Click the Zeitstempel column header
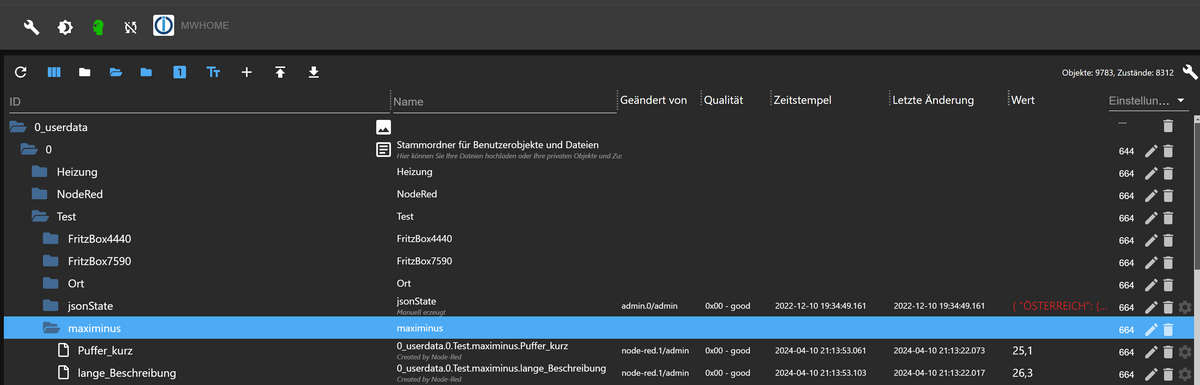The height and width of the screenshot is (385, 1200). [x=802, y=101]
